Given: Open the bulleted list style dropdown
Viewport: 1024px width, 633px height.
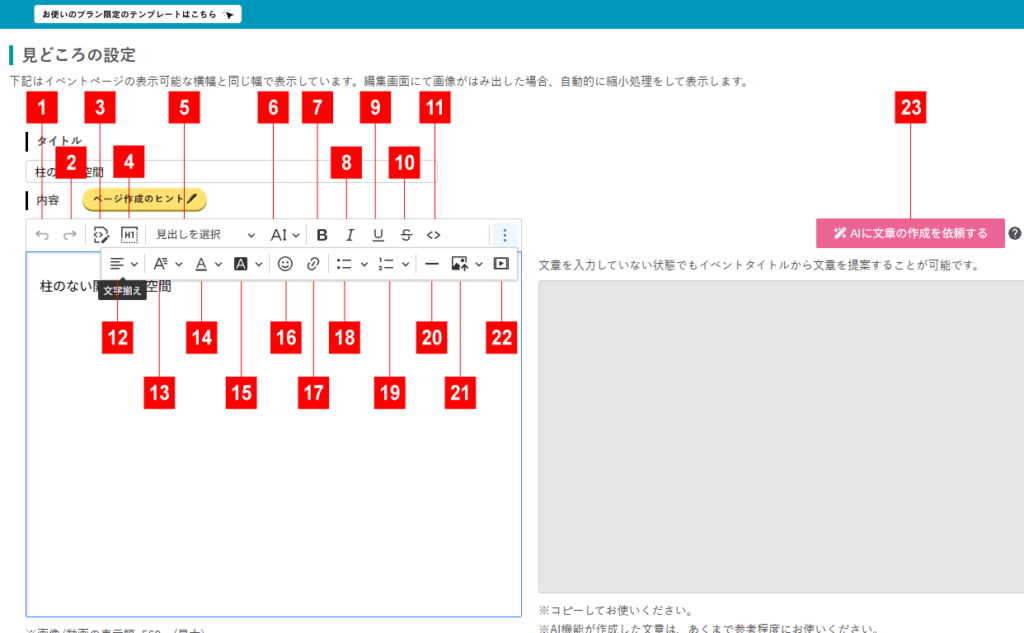Looking at the screenshot, I should click(x=351, y=265).
